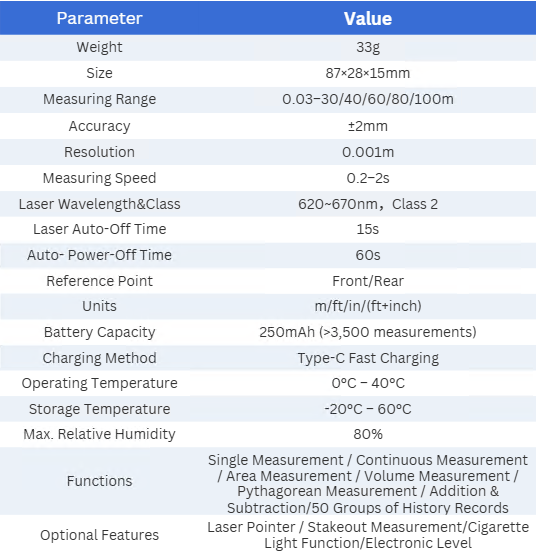This screenshot has width=536, height=558.
Task: Select the 87×28×15mm size value
Action: 368,73
